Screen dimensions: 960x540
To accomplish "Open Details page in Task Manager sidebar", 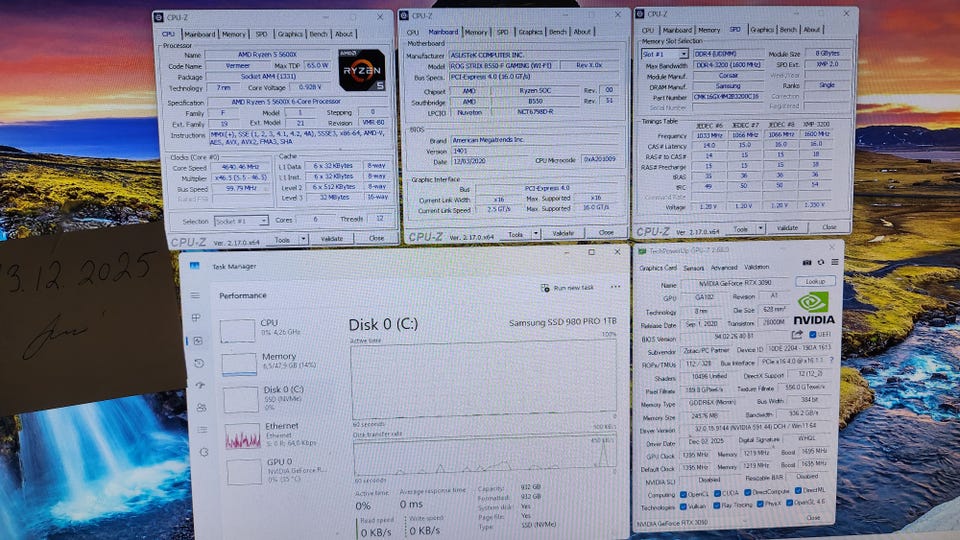I will pyautogui.click(x=203, y=430).
